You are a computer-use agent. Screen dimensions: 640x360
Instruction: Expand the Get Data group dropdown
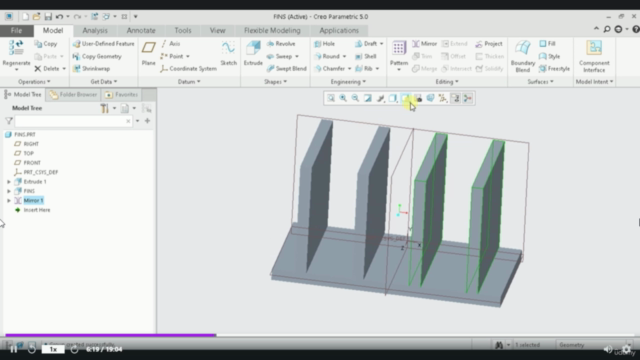coord(104,82)
